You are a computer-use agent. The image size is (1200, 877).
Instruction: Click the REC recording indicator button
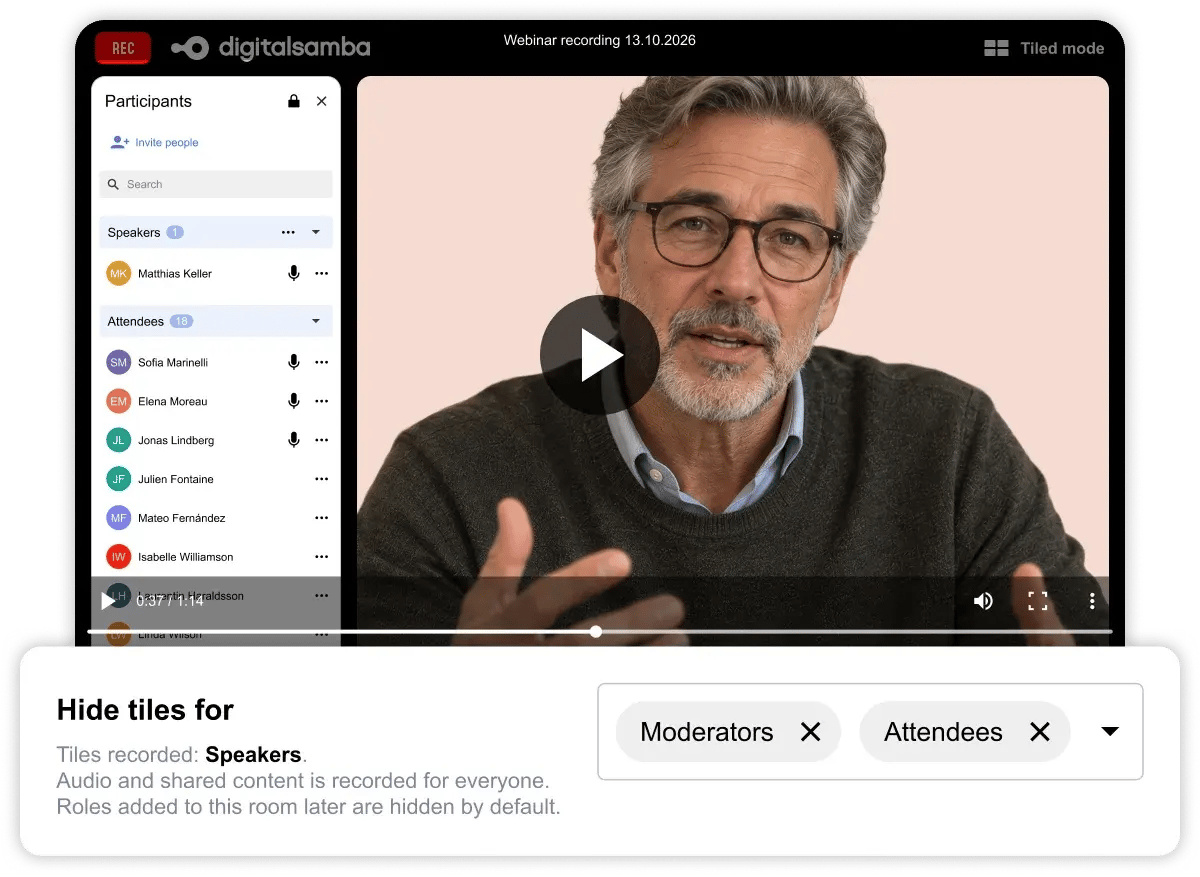(123, 48)
